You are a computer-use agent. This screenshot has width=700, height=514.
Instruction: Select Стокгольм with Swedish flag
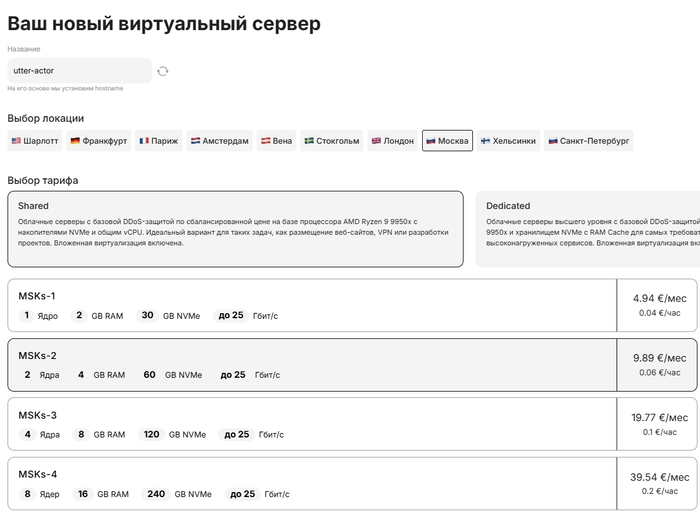coord(332,141)
